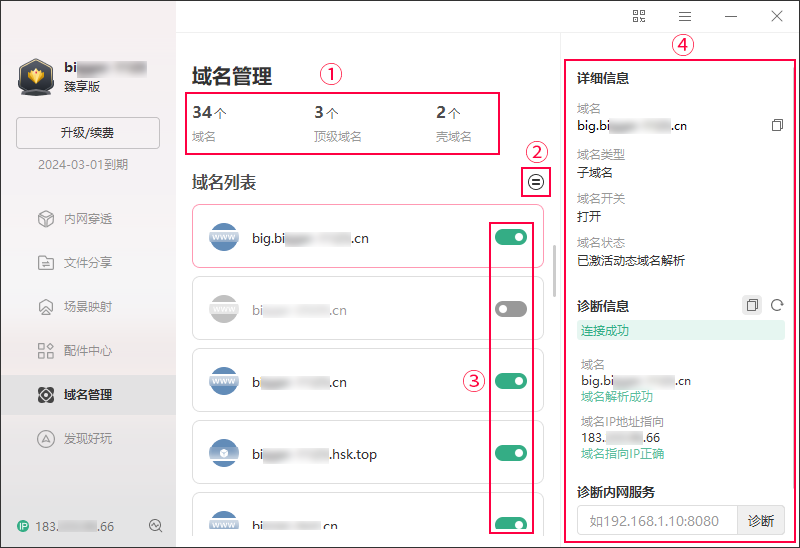Expand the 3 top-level domains arrow
This screenshot has width=800, height=548.
point(333,114)
